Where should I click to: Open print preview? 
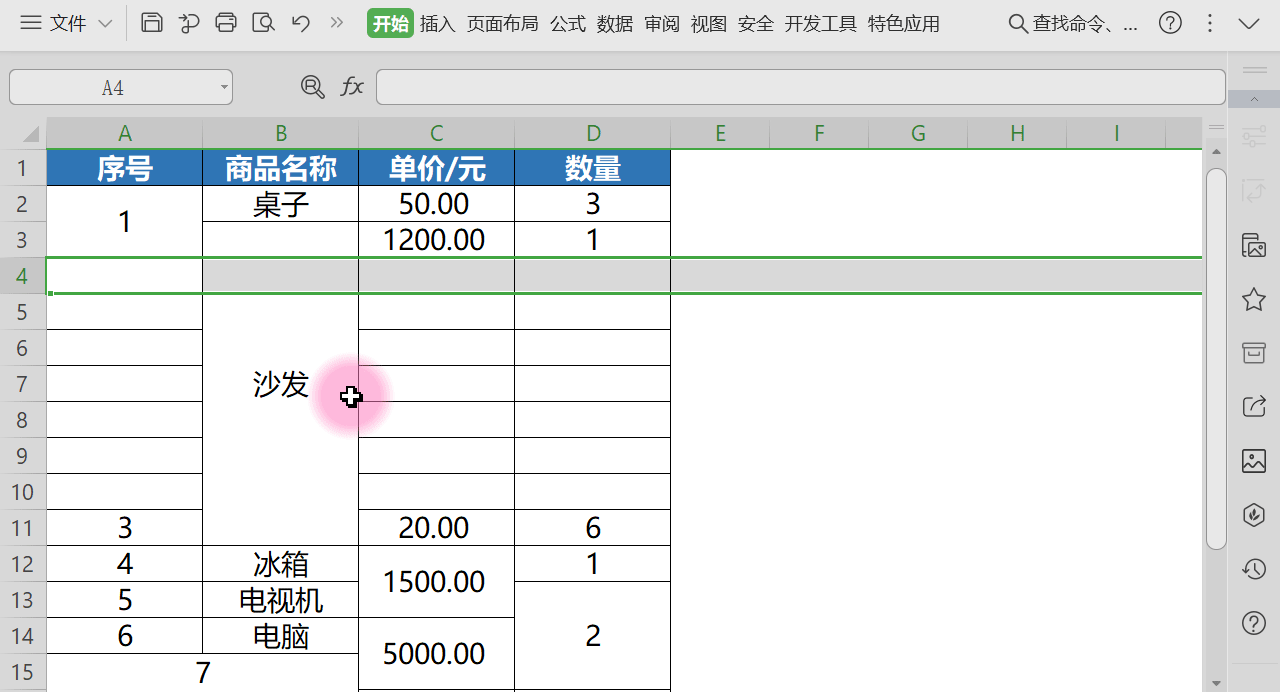click(x=263, y=22)
